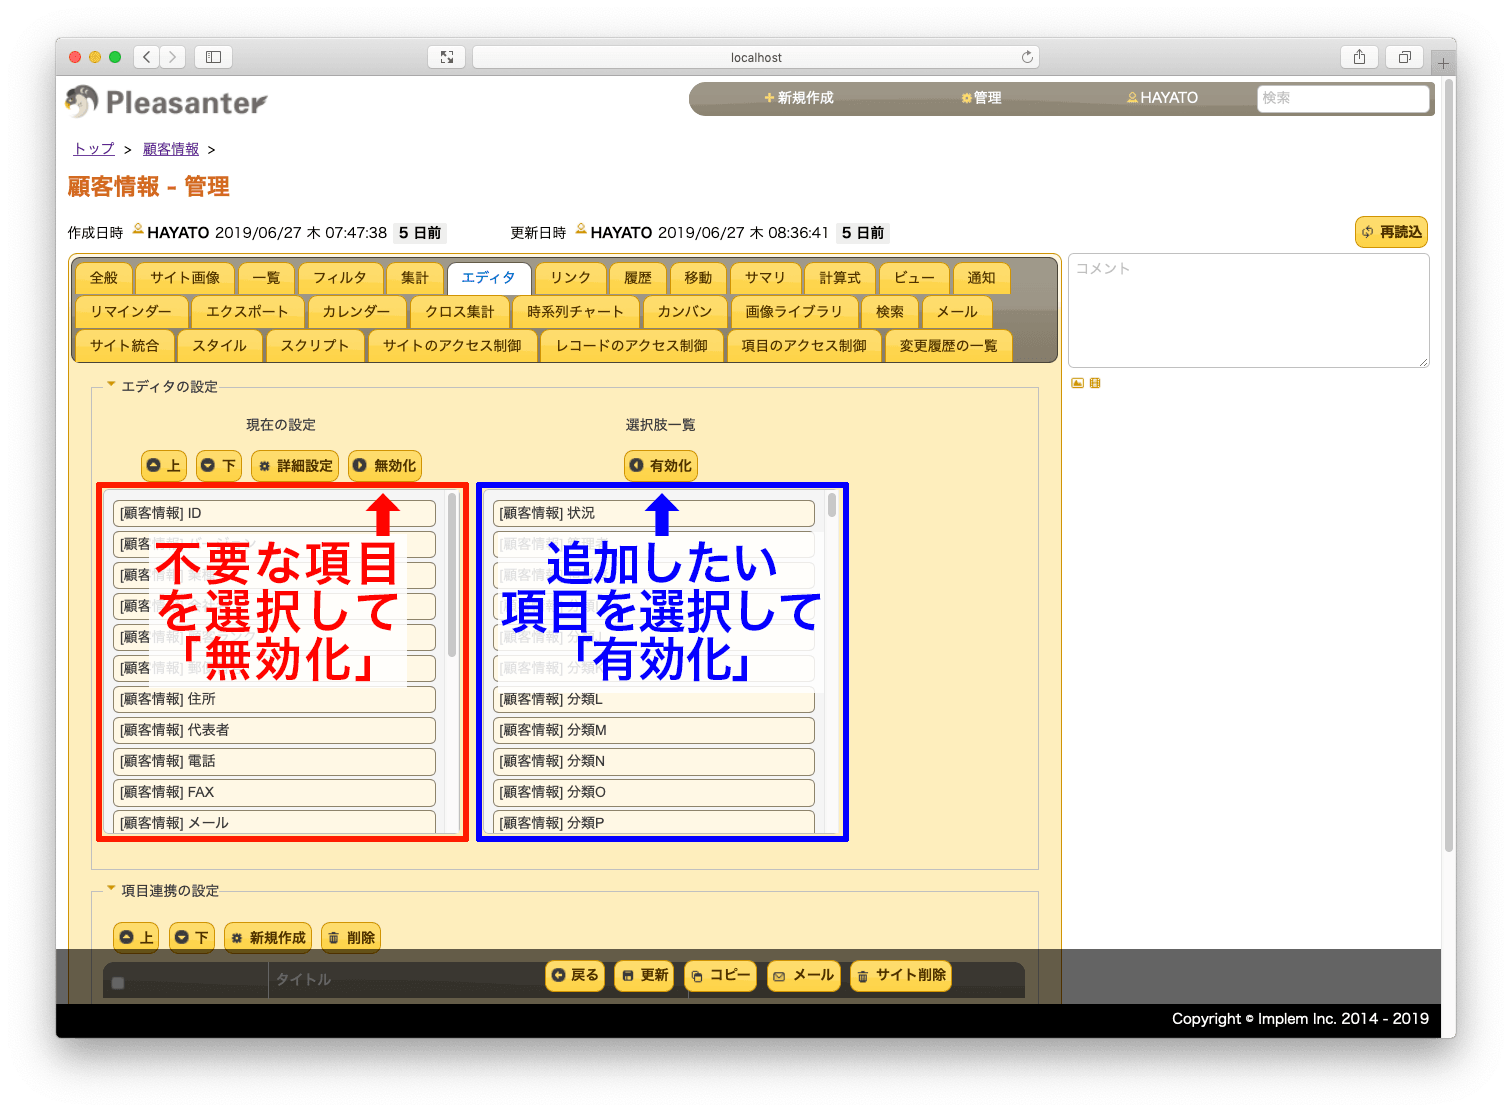
Task: Open a new Safari tab with the plus icon
Action: [1443, 63]
